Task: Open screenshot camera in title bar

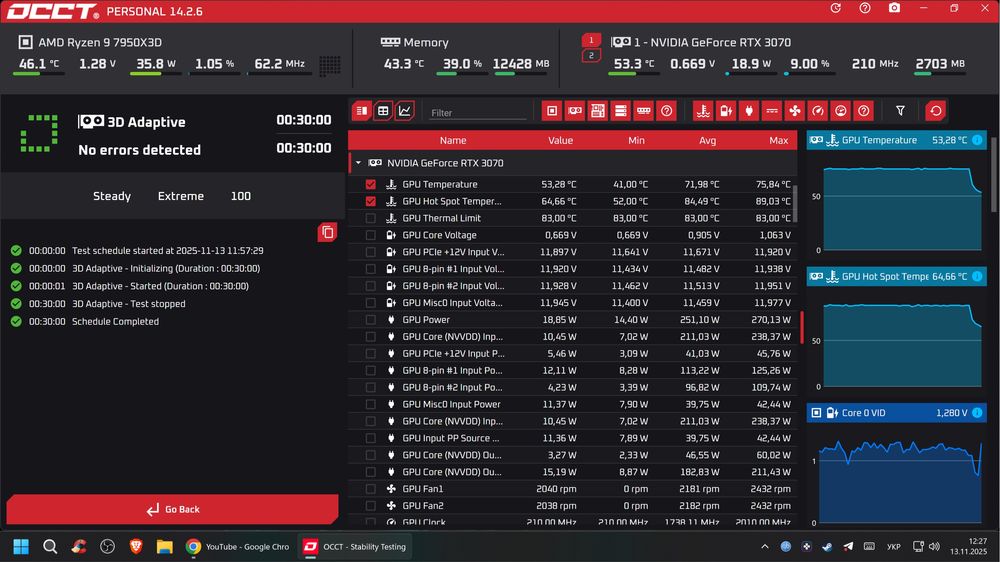Action: tap(894, 8)
